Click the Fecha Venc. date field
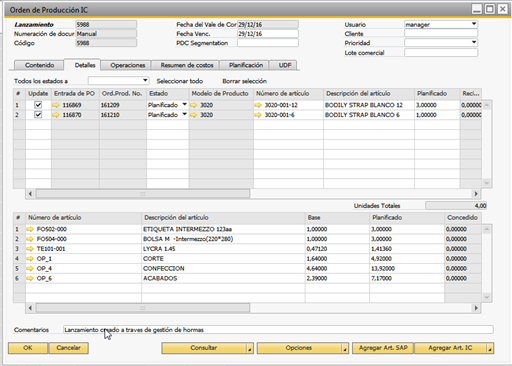 (268, 33)
